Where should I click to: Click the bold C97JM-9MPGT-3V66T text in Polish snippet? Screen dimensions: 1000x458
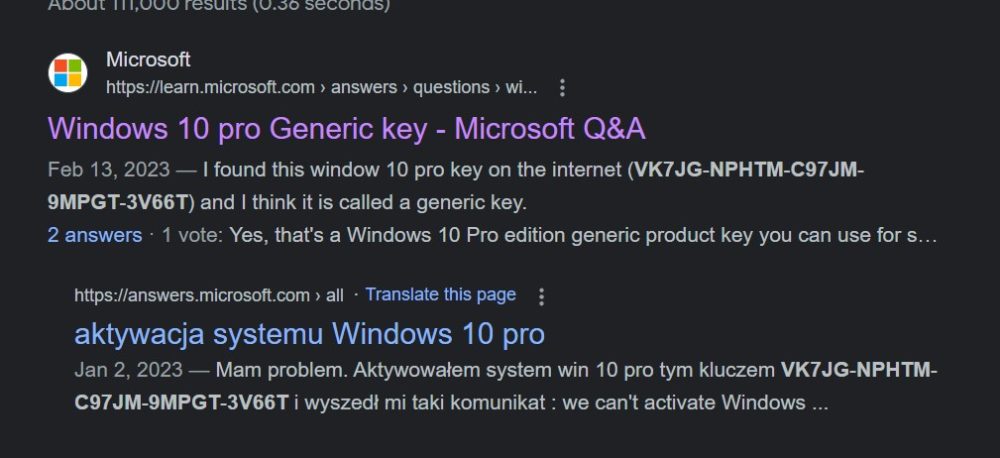pos(181,403)
